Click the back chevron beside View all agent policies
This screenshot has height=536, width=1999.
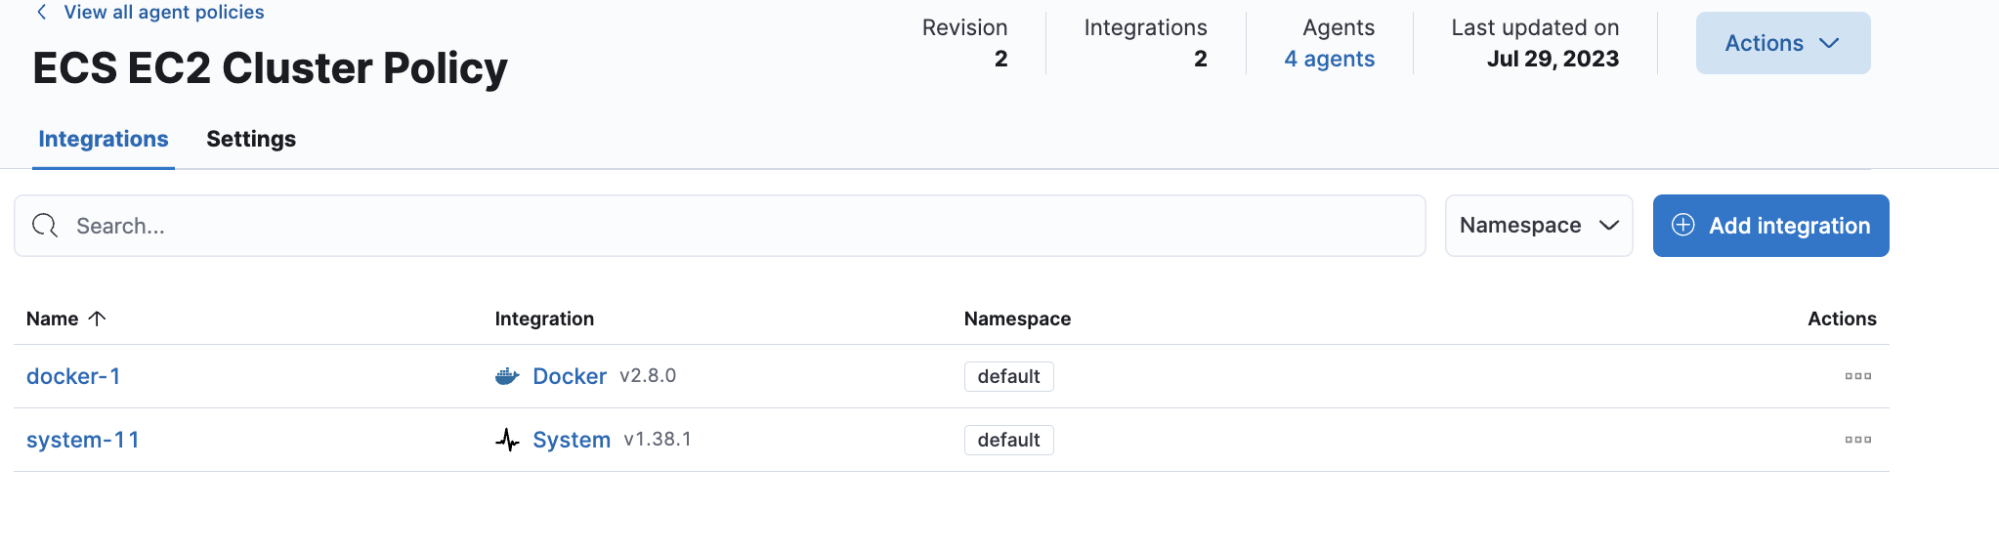click(42, 12)
